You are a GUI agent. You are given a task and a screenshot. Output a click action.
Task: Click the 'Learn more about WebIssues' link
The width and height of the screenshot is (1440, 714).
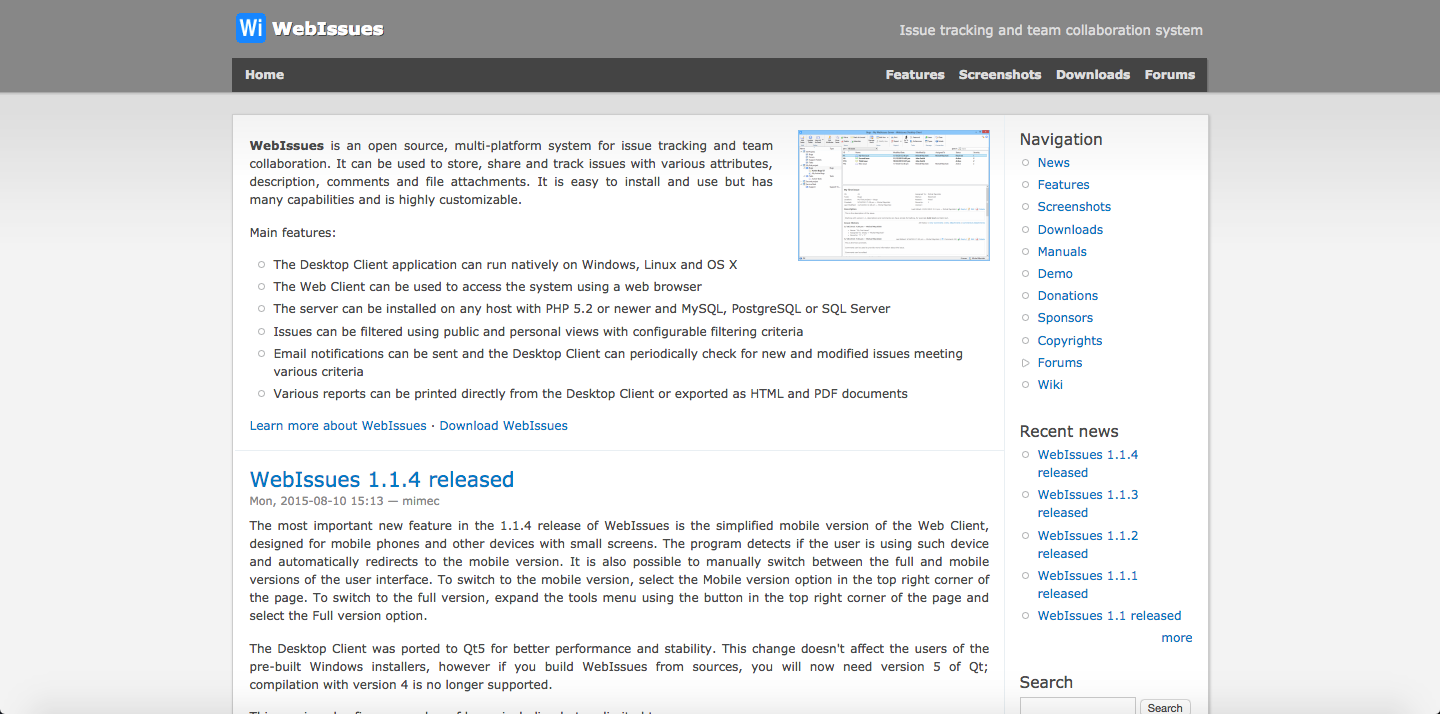point(338,426)
